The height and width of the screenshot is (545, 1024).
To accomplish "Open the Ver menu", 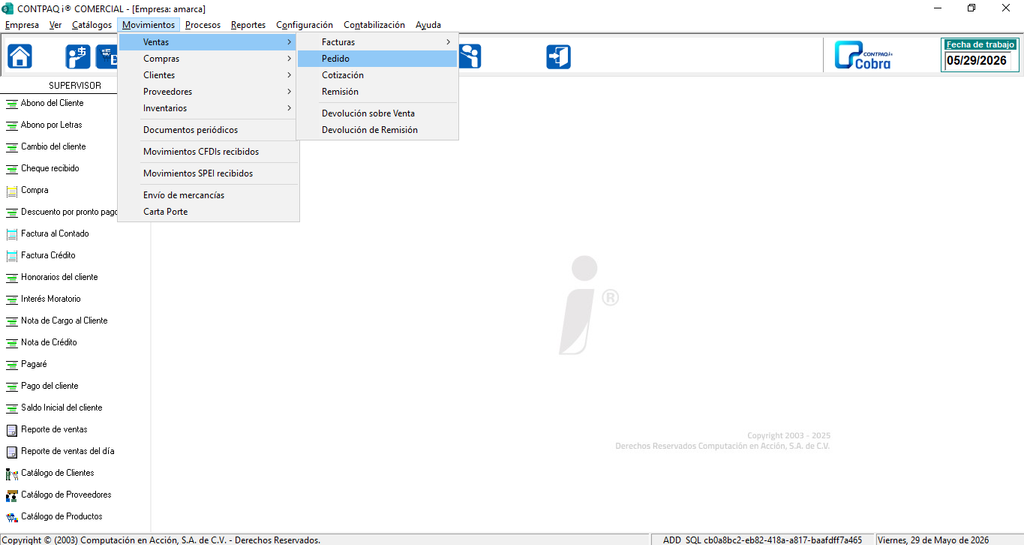I will point(56,25).
